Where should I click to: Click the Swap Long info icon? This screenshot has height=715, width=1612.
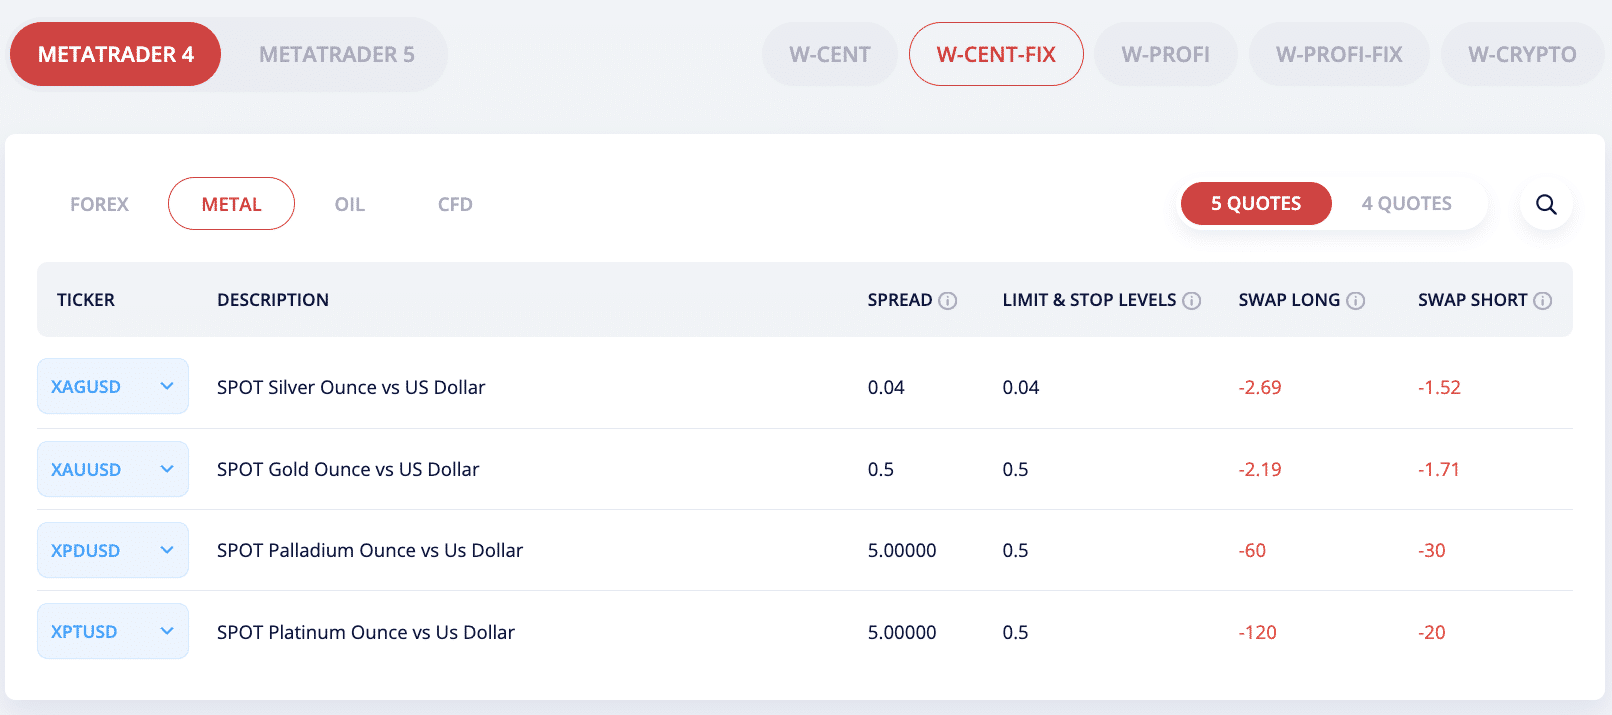(1356, 300)
